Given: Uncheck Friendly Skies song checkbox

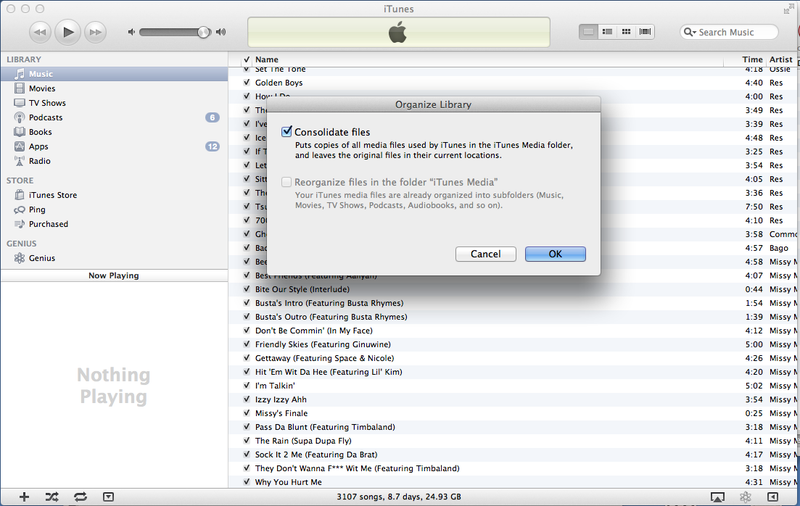Looking at the screenshot, I should tap(246, 344).
